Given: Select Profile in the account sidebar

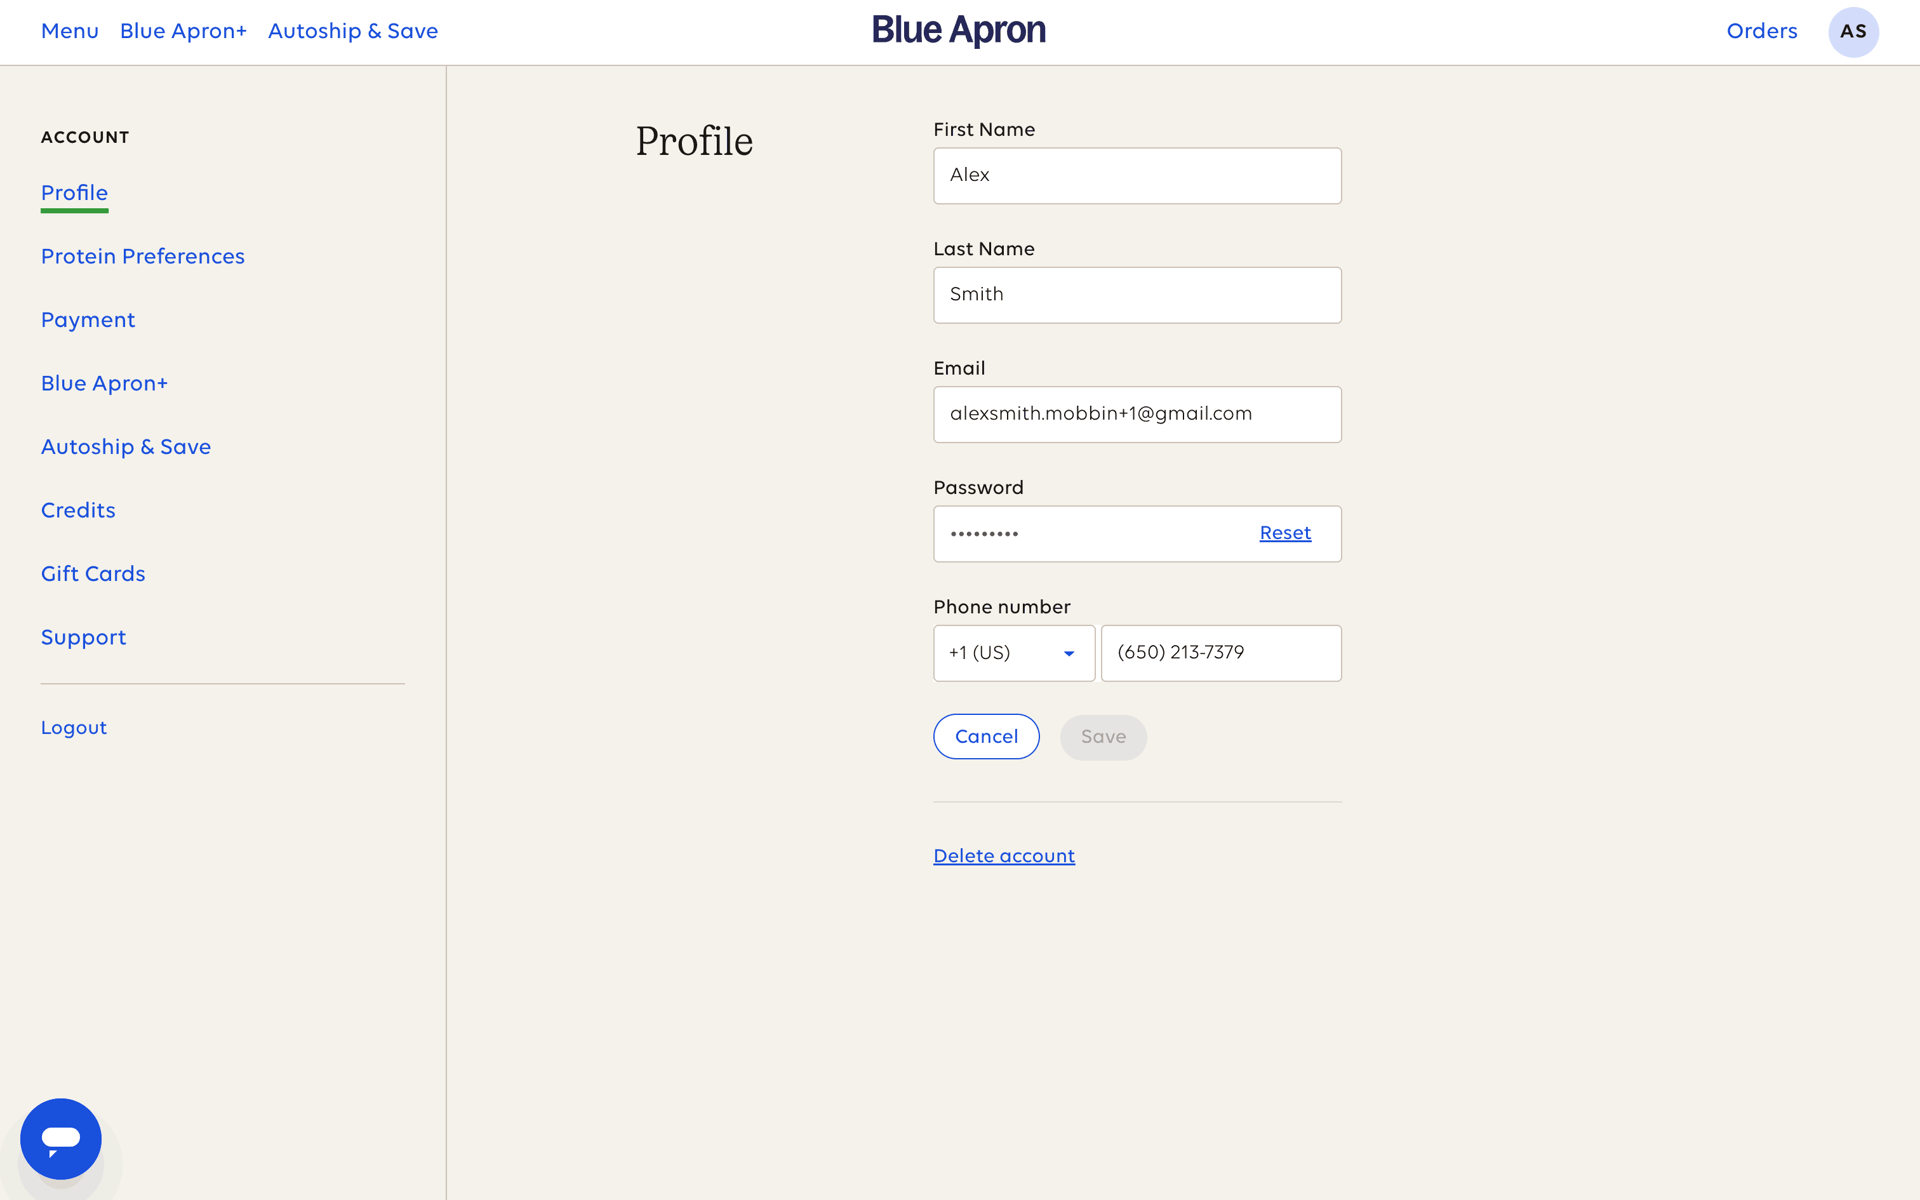Looking at the screenshot, I should tap(74, 193).
